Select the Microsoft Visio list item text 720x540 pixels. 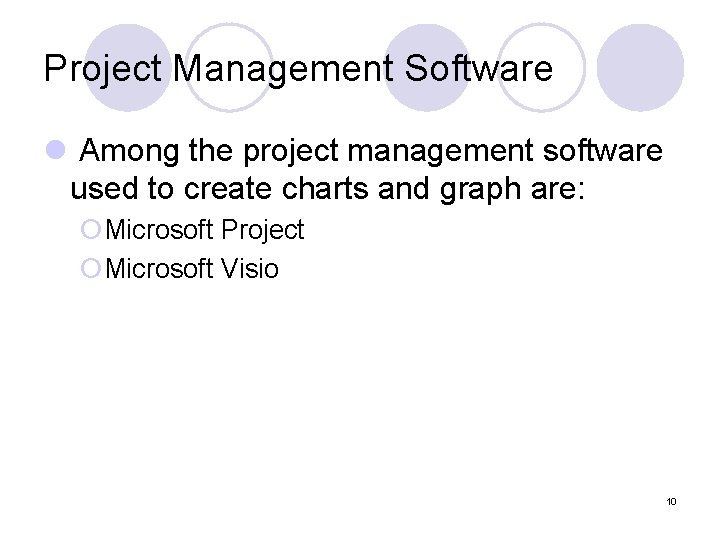click(x=191, y=269)
